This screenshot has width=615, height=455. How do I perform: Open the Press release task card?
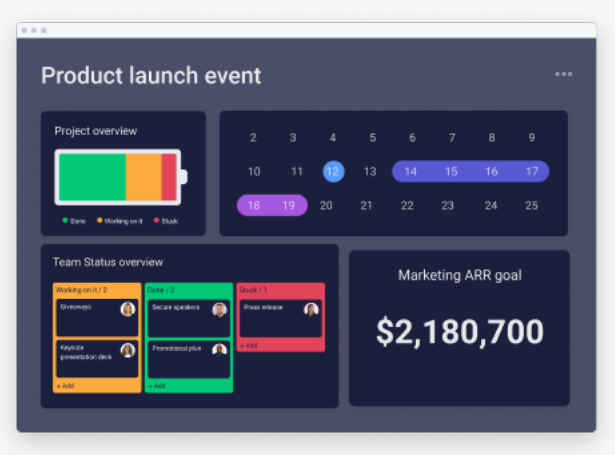click(281, 318)
